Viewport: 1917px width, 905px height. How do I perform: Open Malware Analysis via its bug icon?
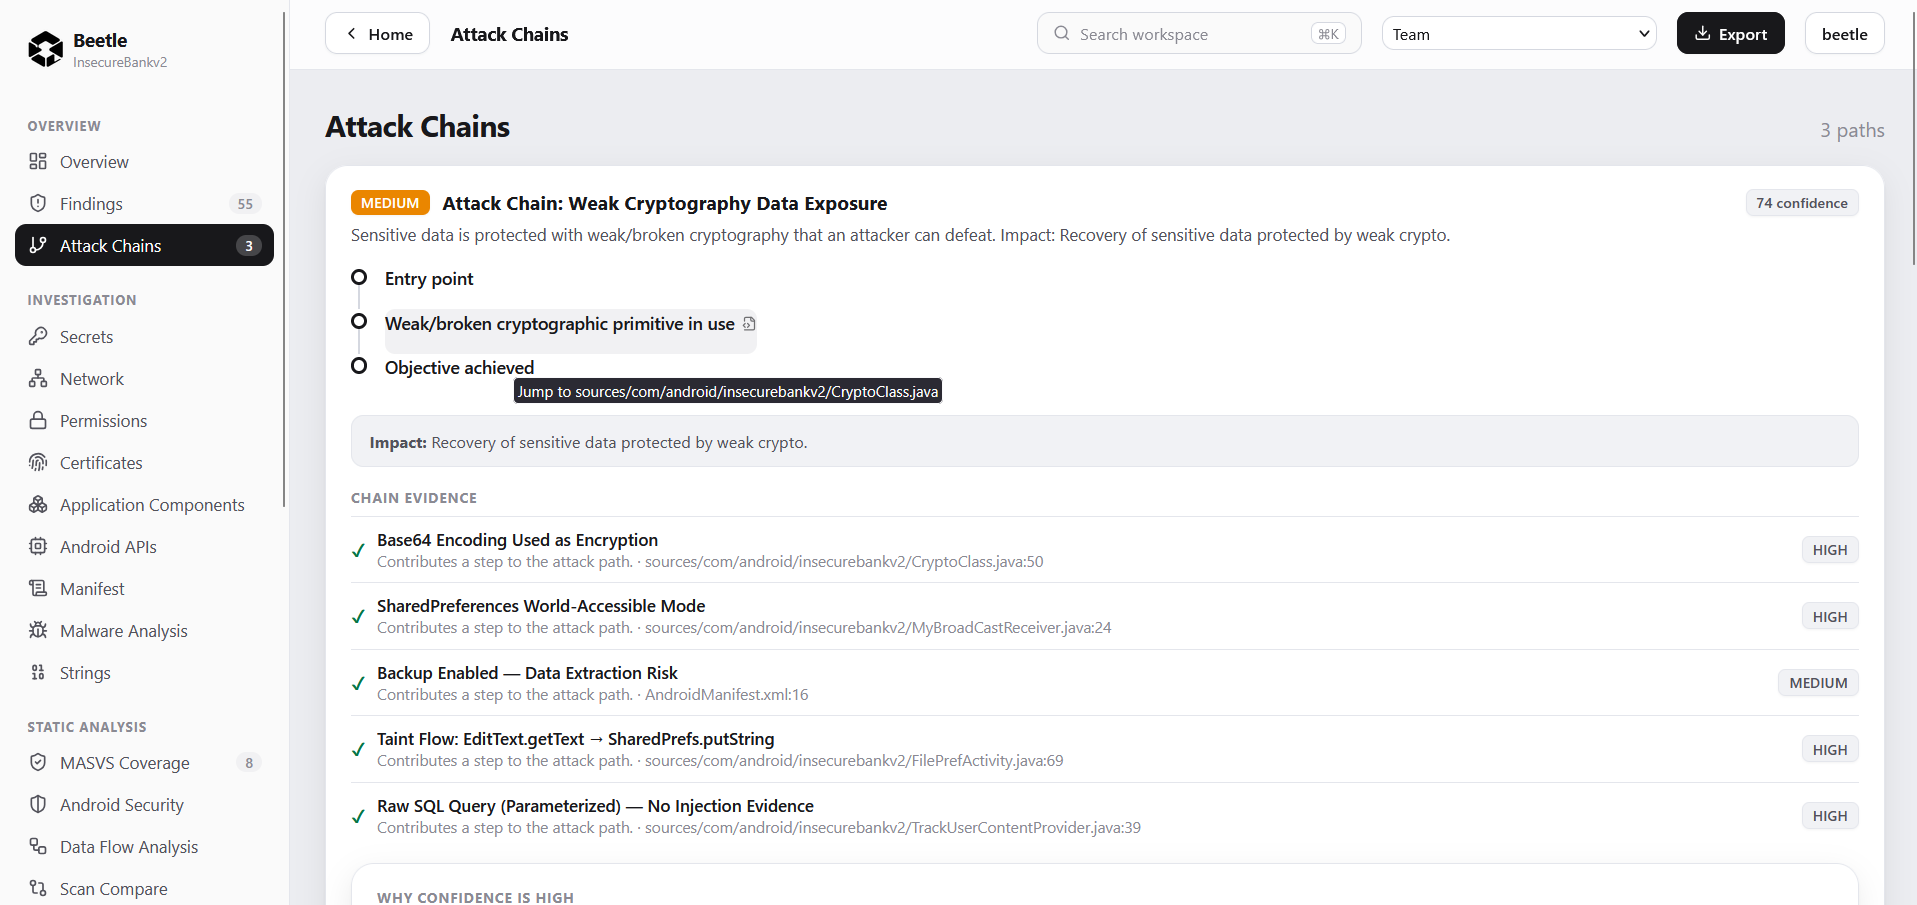(38, 630)
